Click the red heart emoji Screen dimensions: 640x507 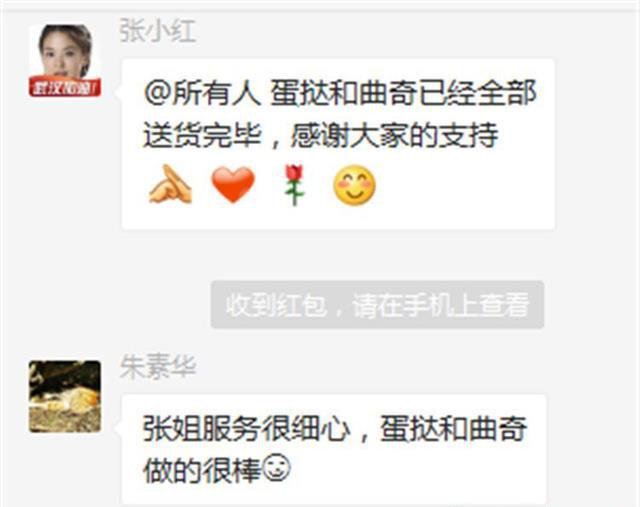click(233, 185)
